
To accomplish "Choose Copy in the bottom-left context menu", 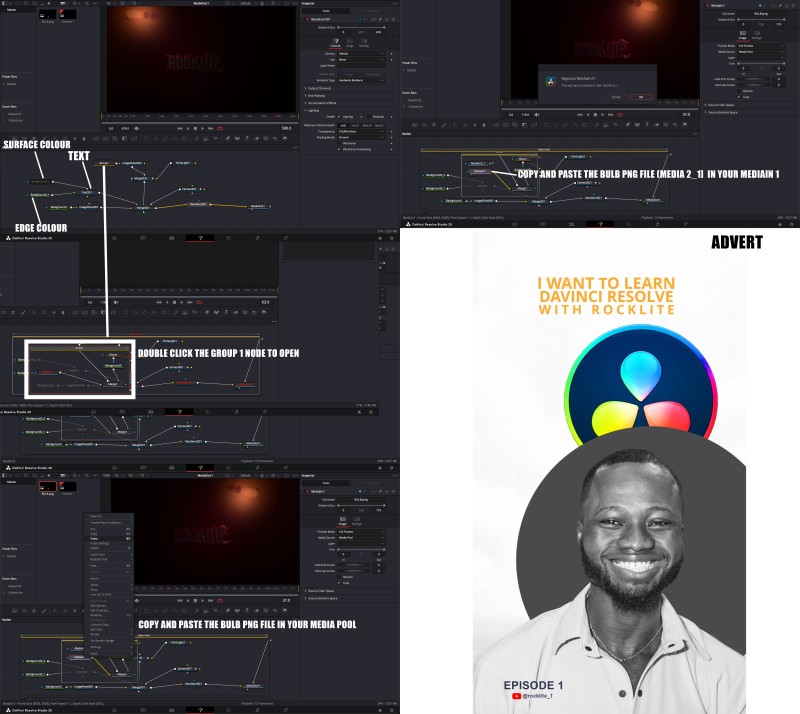I will [109, 534].
